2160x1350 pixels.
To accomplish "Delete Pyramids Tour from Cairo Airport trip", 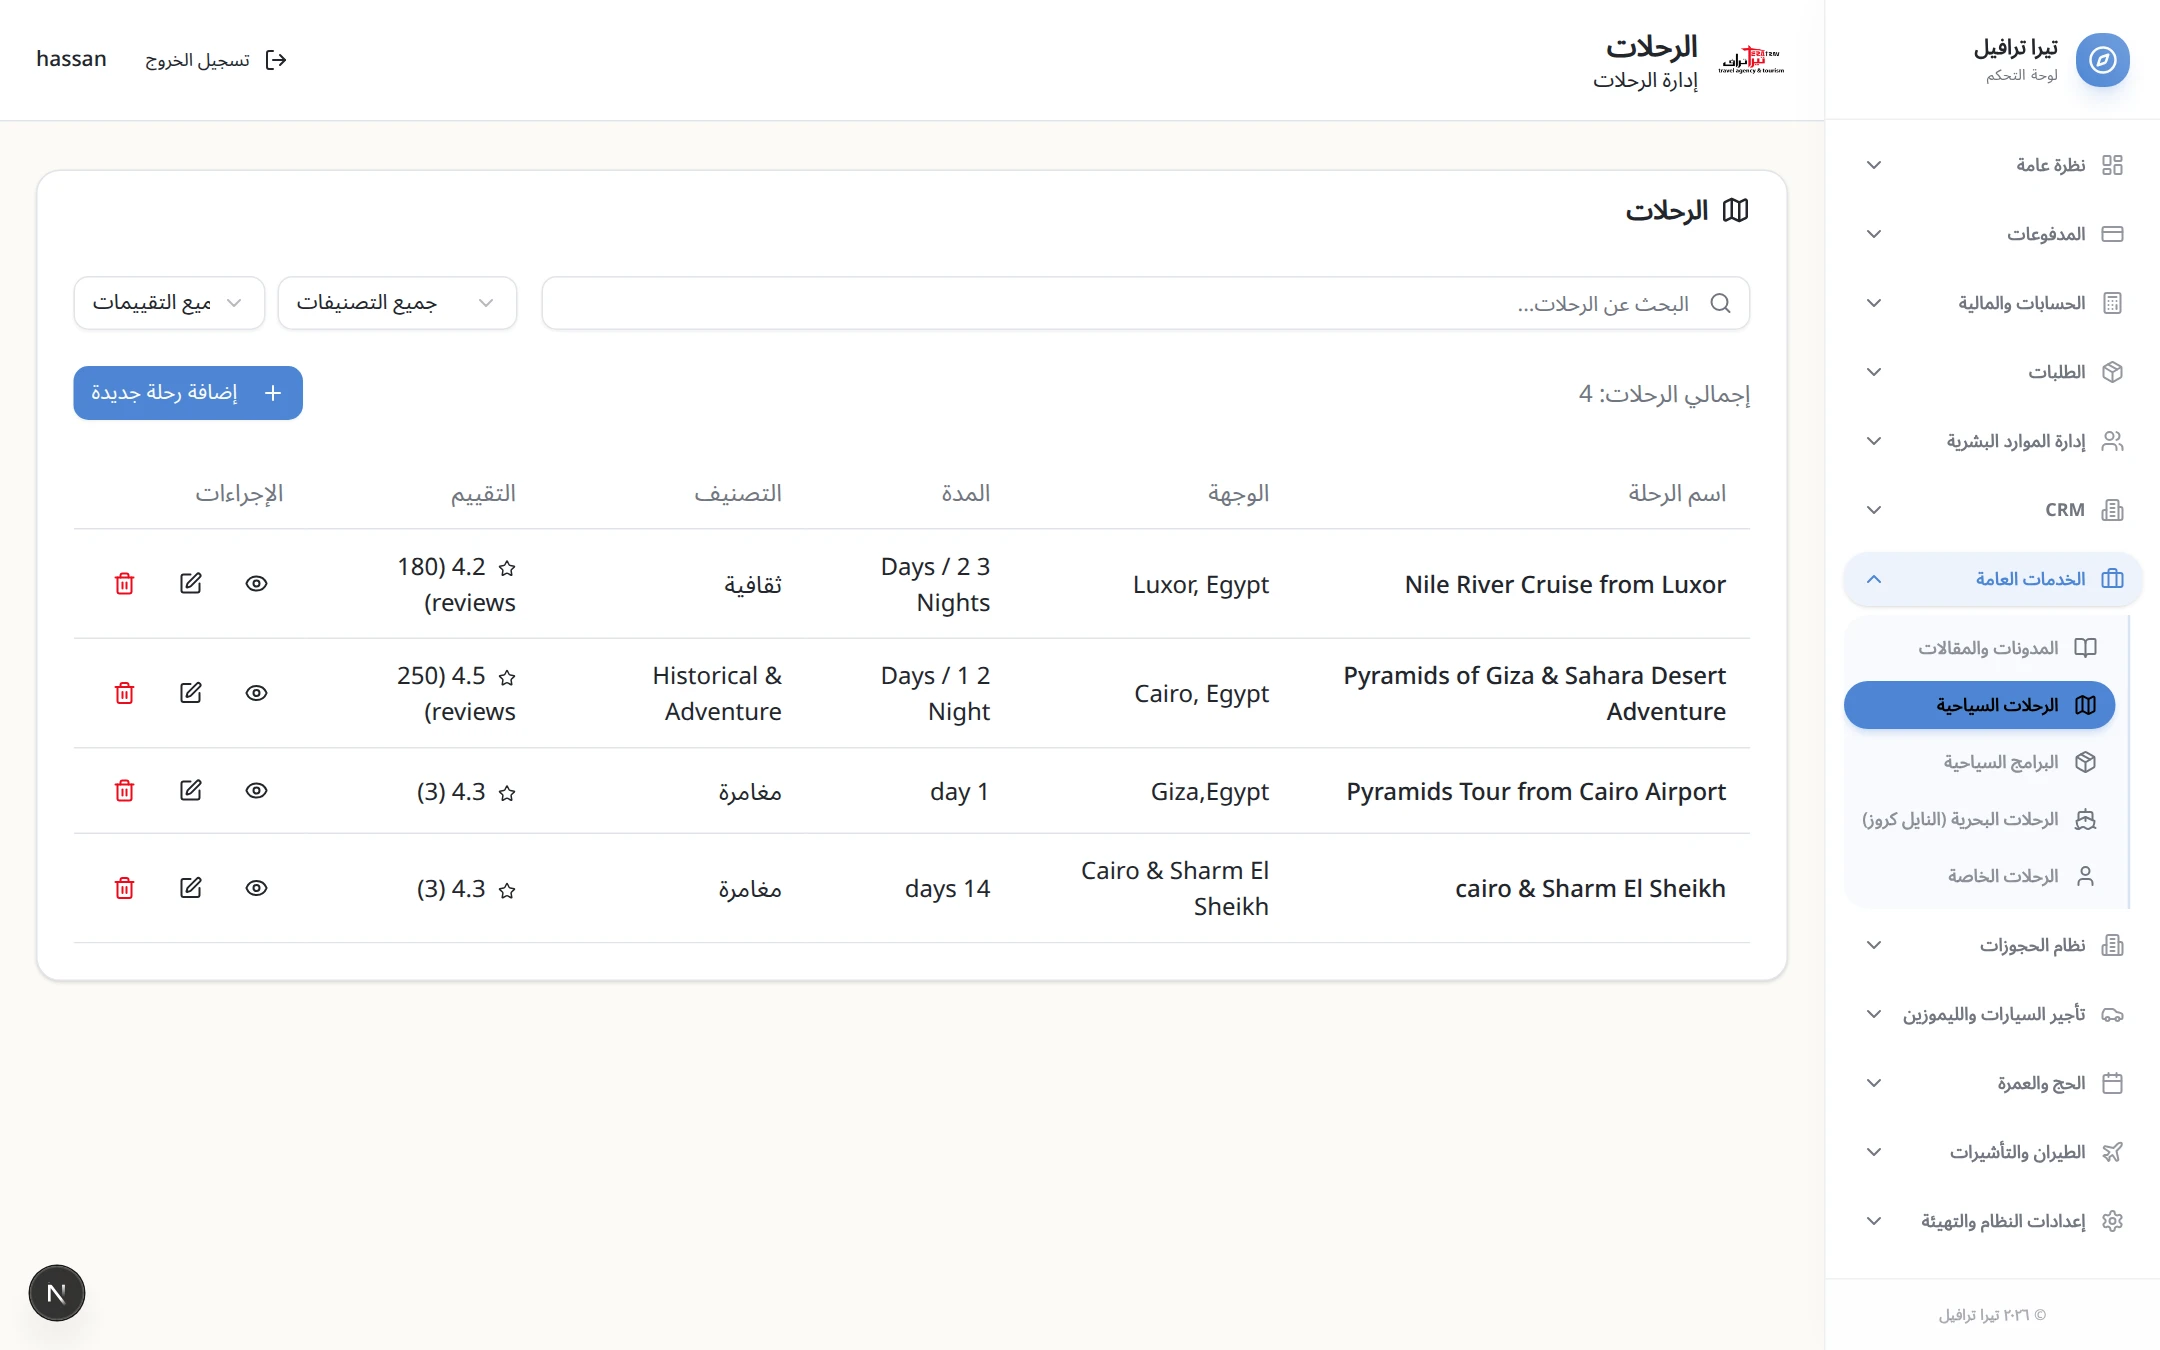I will coord(124,791).
